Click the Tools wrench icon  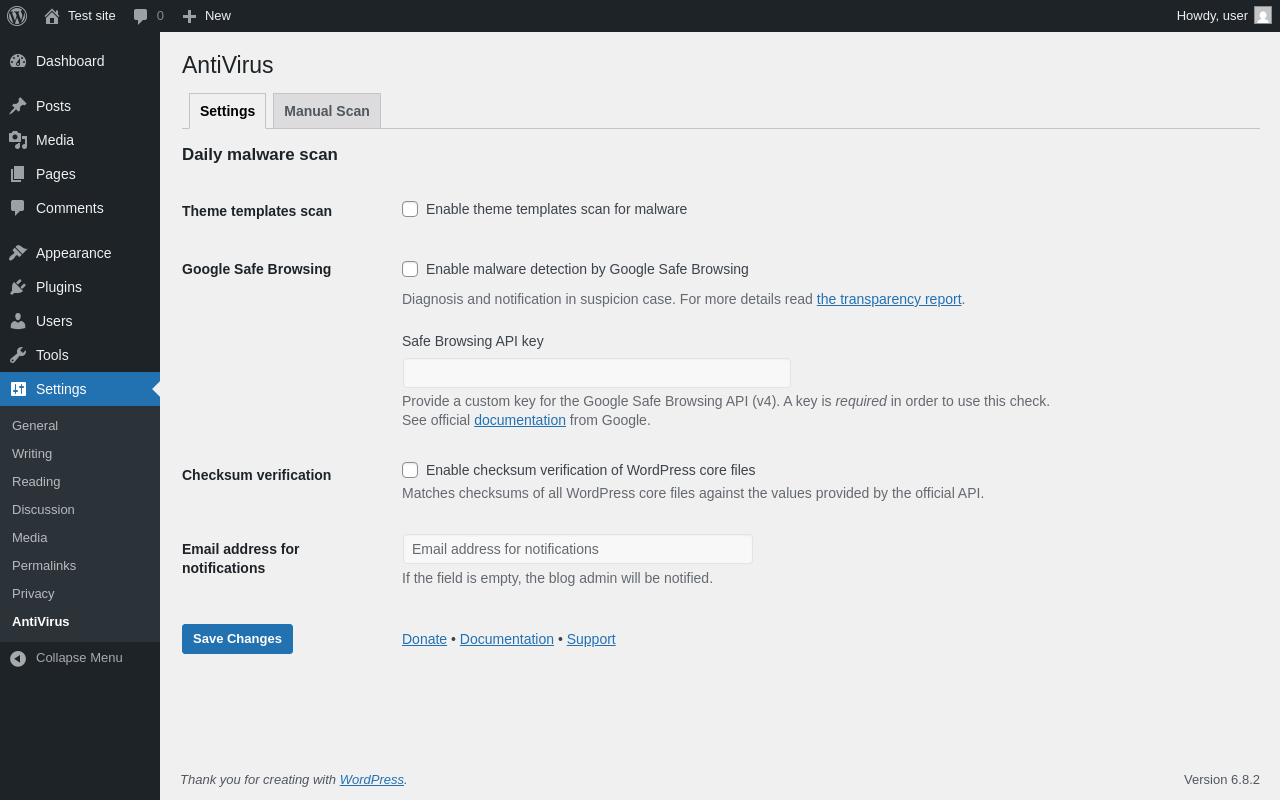(x=18, y=355)
